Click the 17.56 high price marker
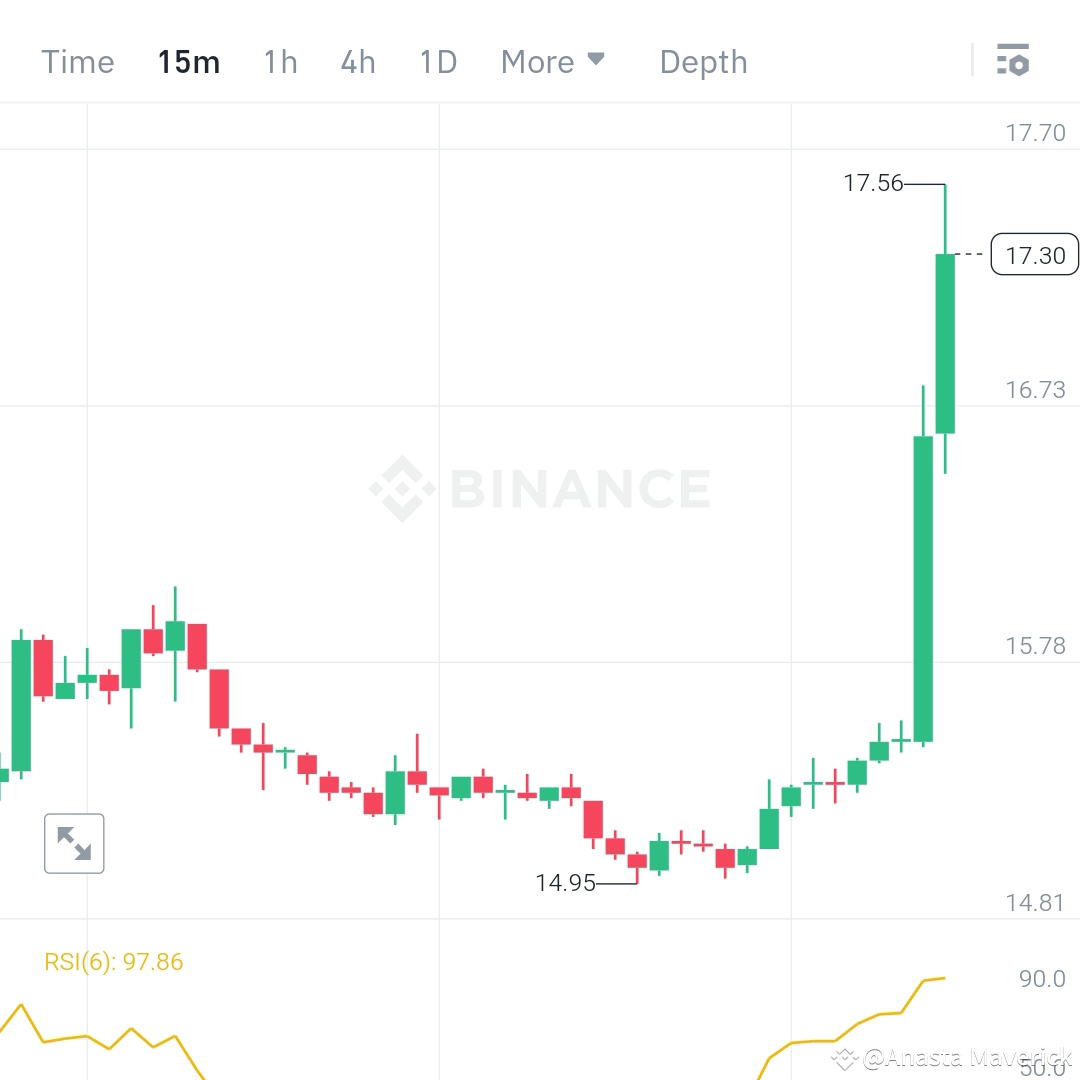 [875, 183]
